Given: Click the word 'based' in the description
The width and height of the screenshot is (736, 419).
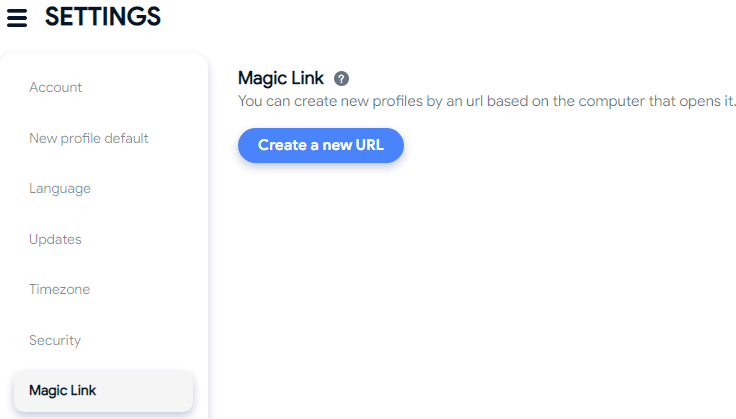Looking at the screenshot, I should (x=507, y=101).
